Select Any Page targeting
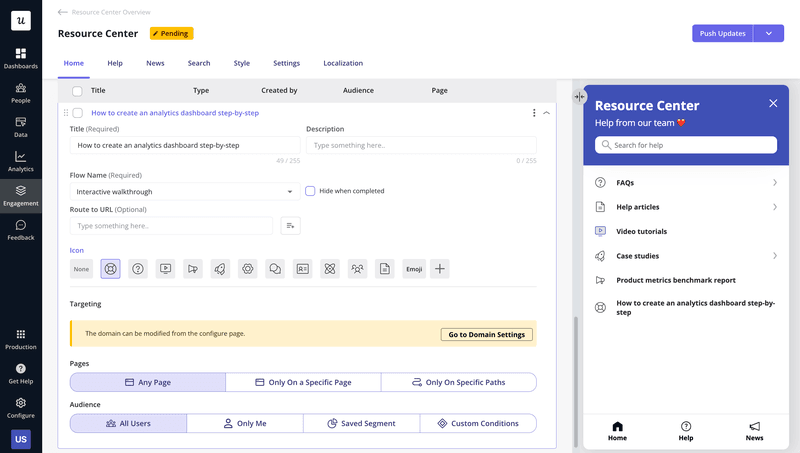 [x=147, y=382]
